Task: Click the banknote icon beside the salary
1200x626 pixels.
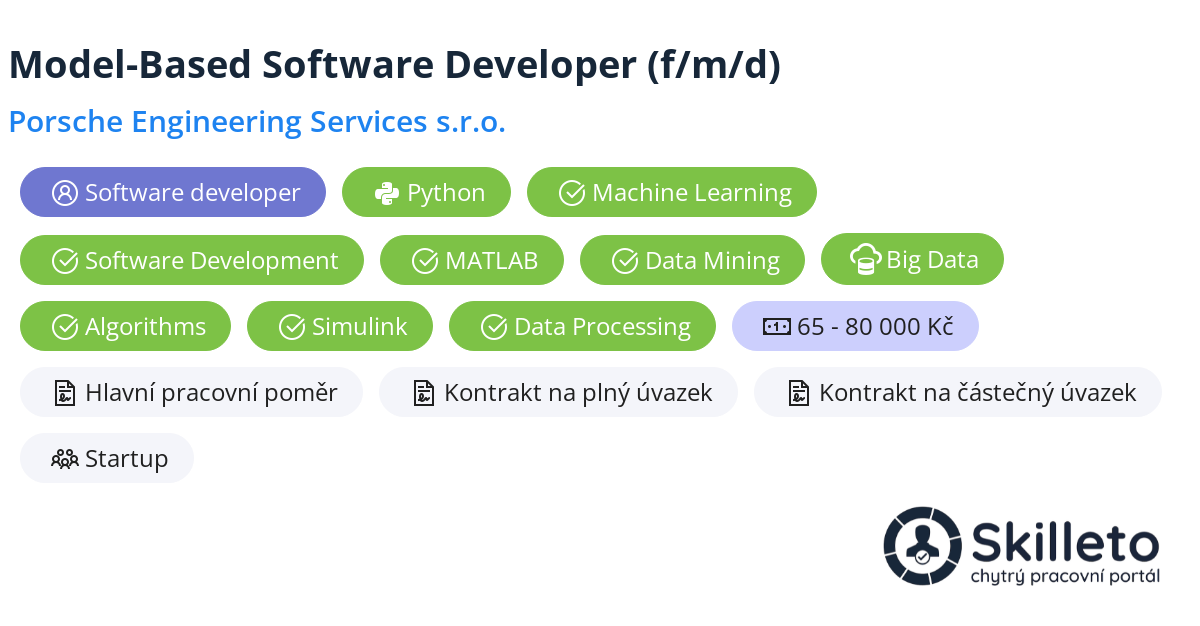Action: [778, 326]
